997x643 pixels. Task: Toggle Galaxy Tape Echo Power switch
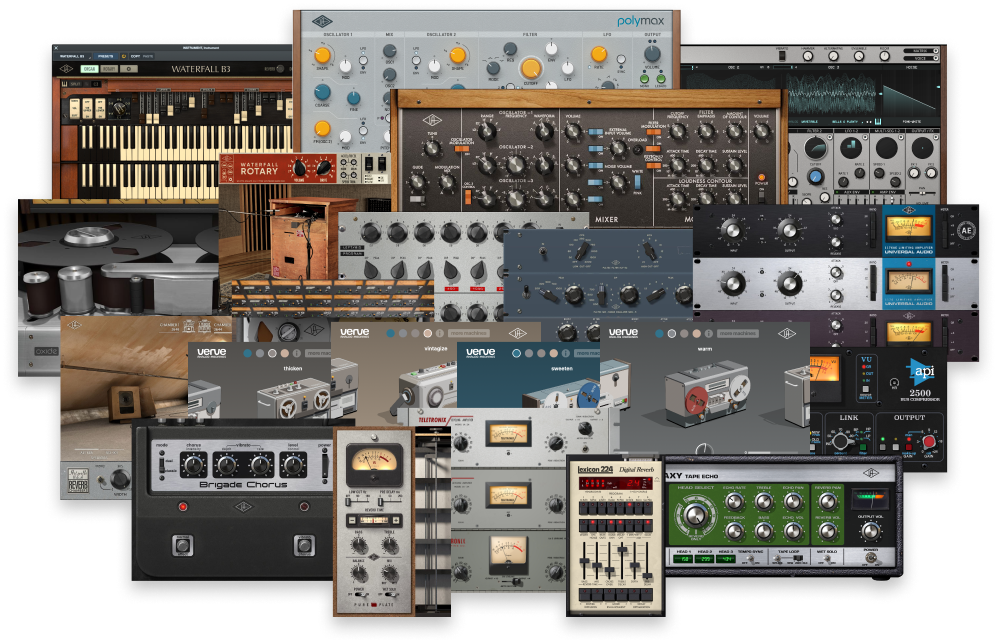click(870, 558)
